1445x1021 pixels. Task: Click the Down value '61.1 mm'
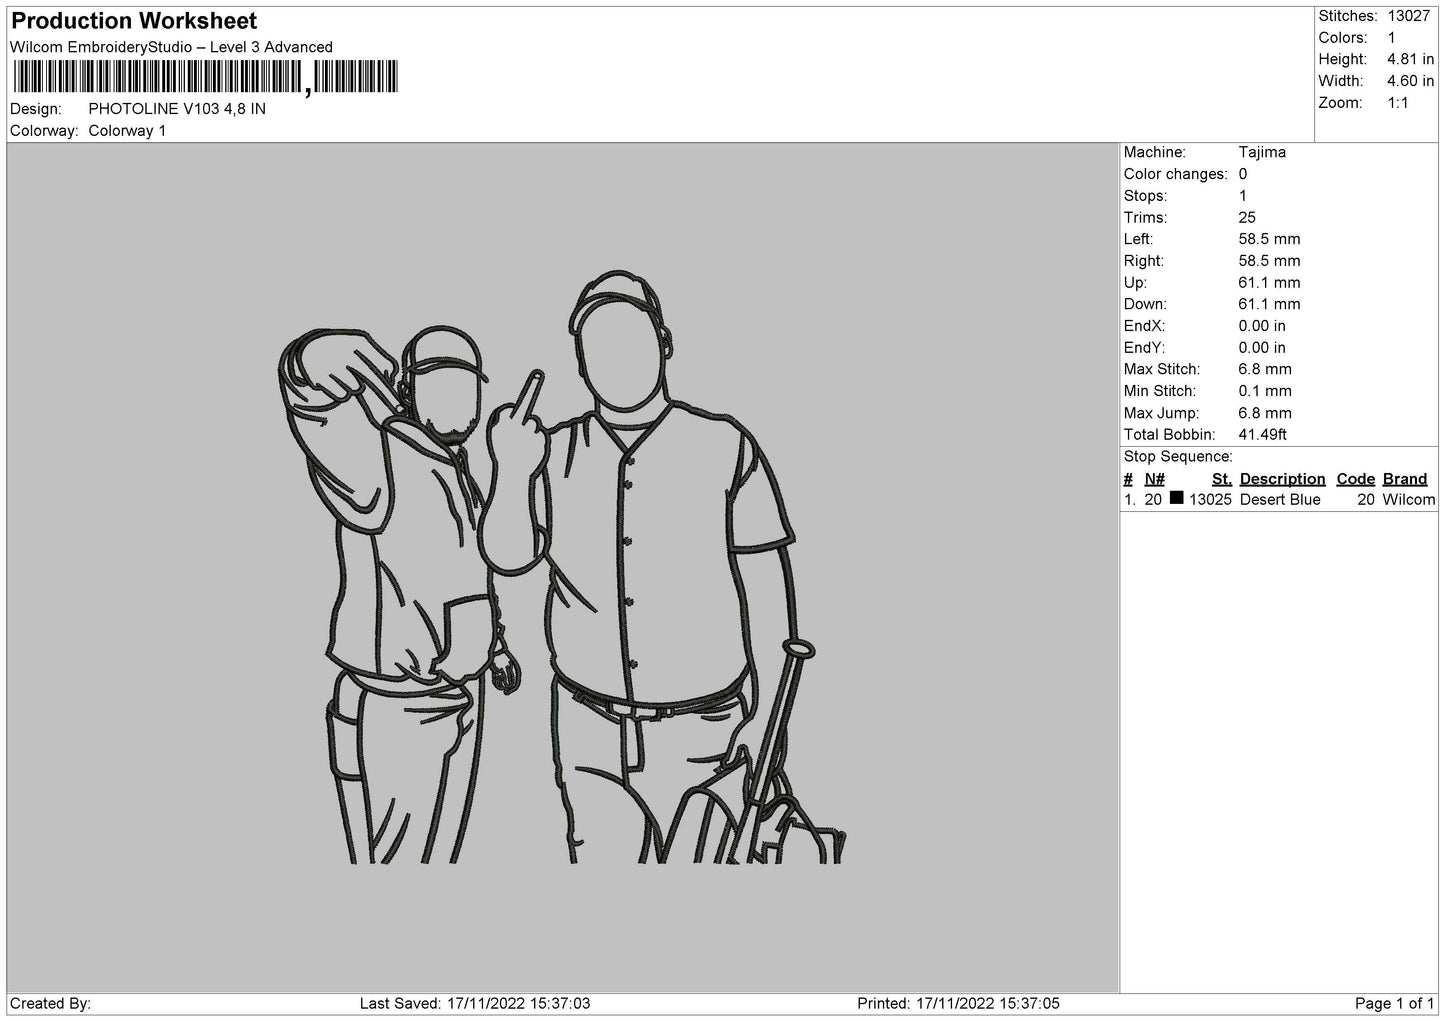click(x=1269, y=305)
